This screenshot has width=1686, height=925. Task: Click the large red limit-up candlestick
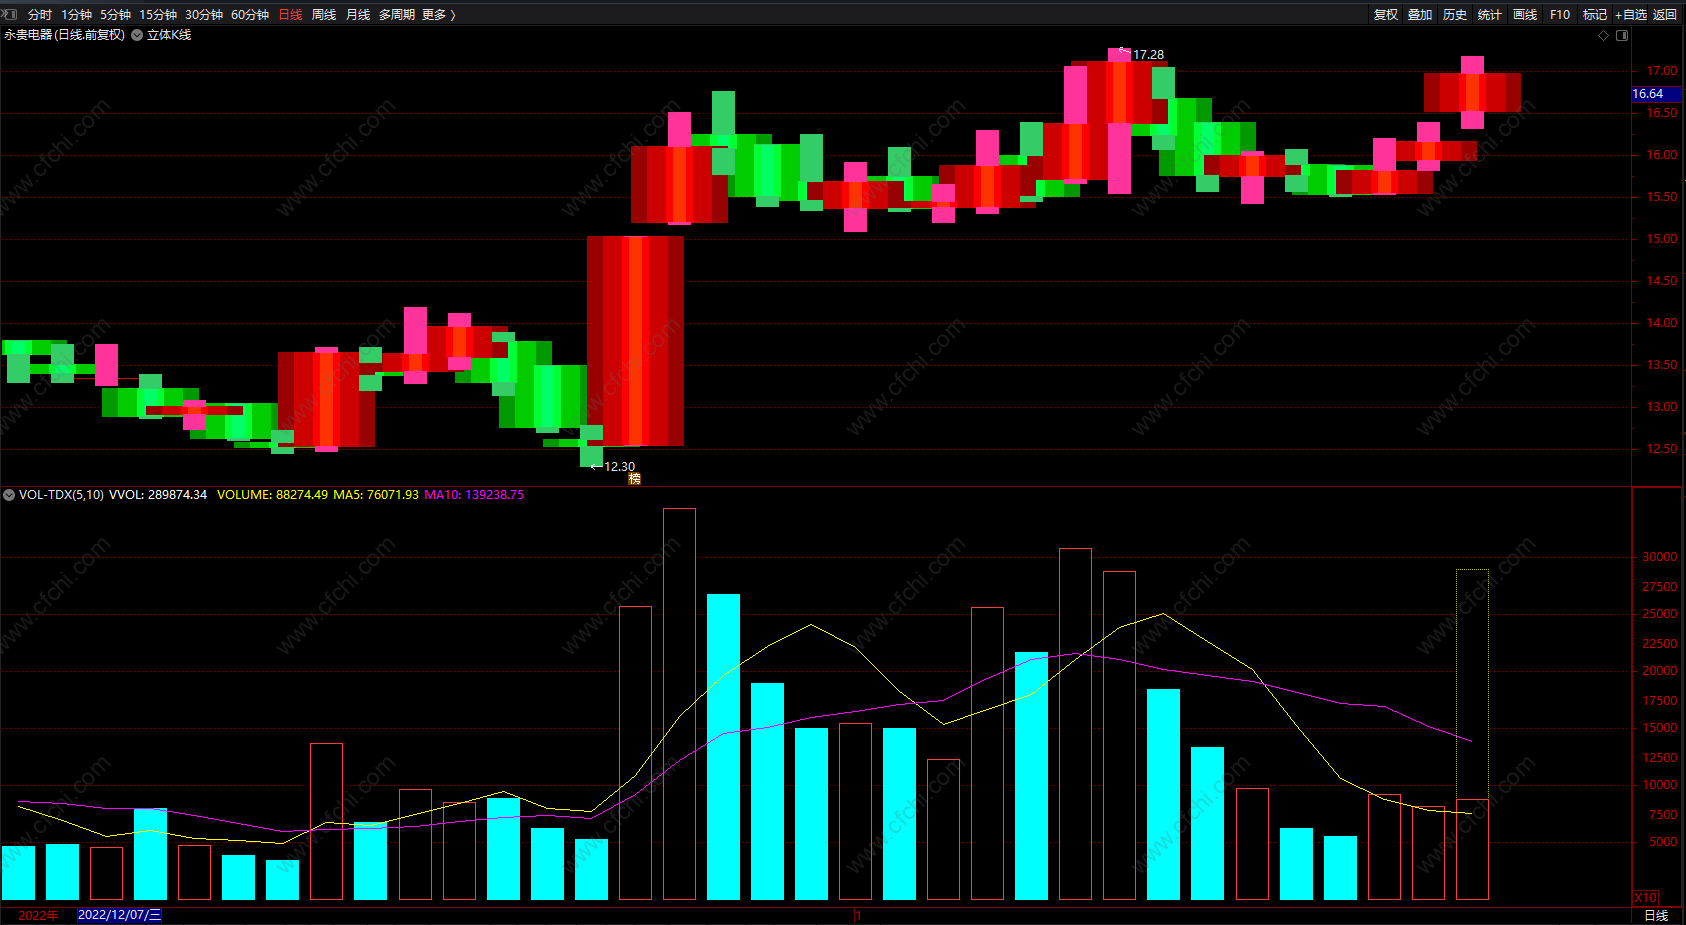tap(635, 341)
